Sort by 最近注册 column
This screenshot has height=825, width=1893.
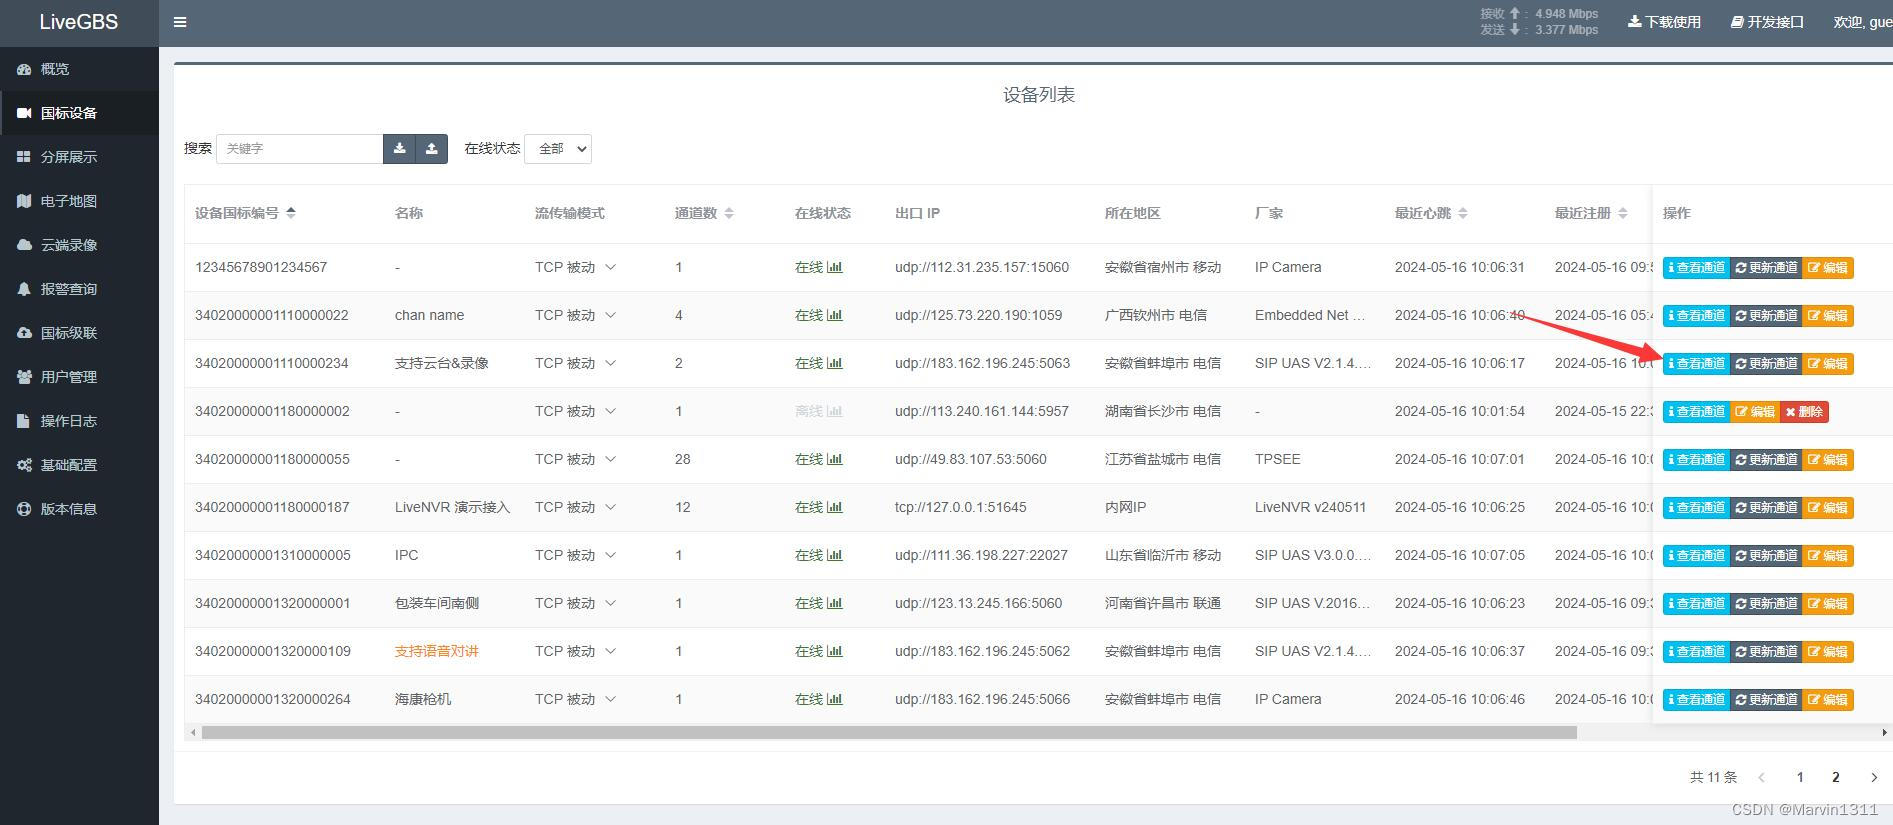point(1623,213)
